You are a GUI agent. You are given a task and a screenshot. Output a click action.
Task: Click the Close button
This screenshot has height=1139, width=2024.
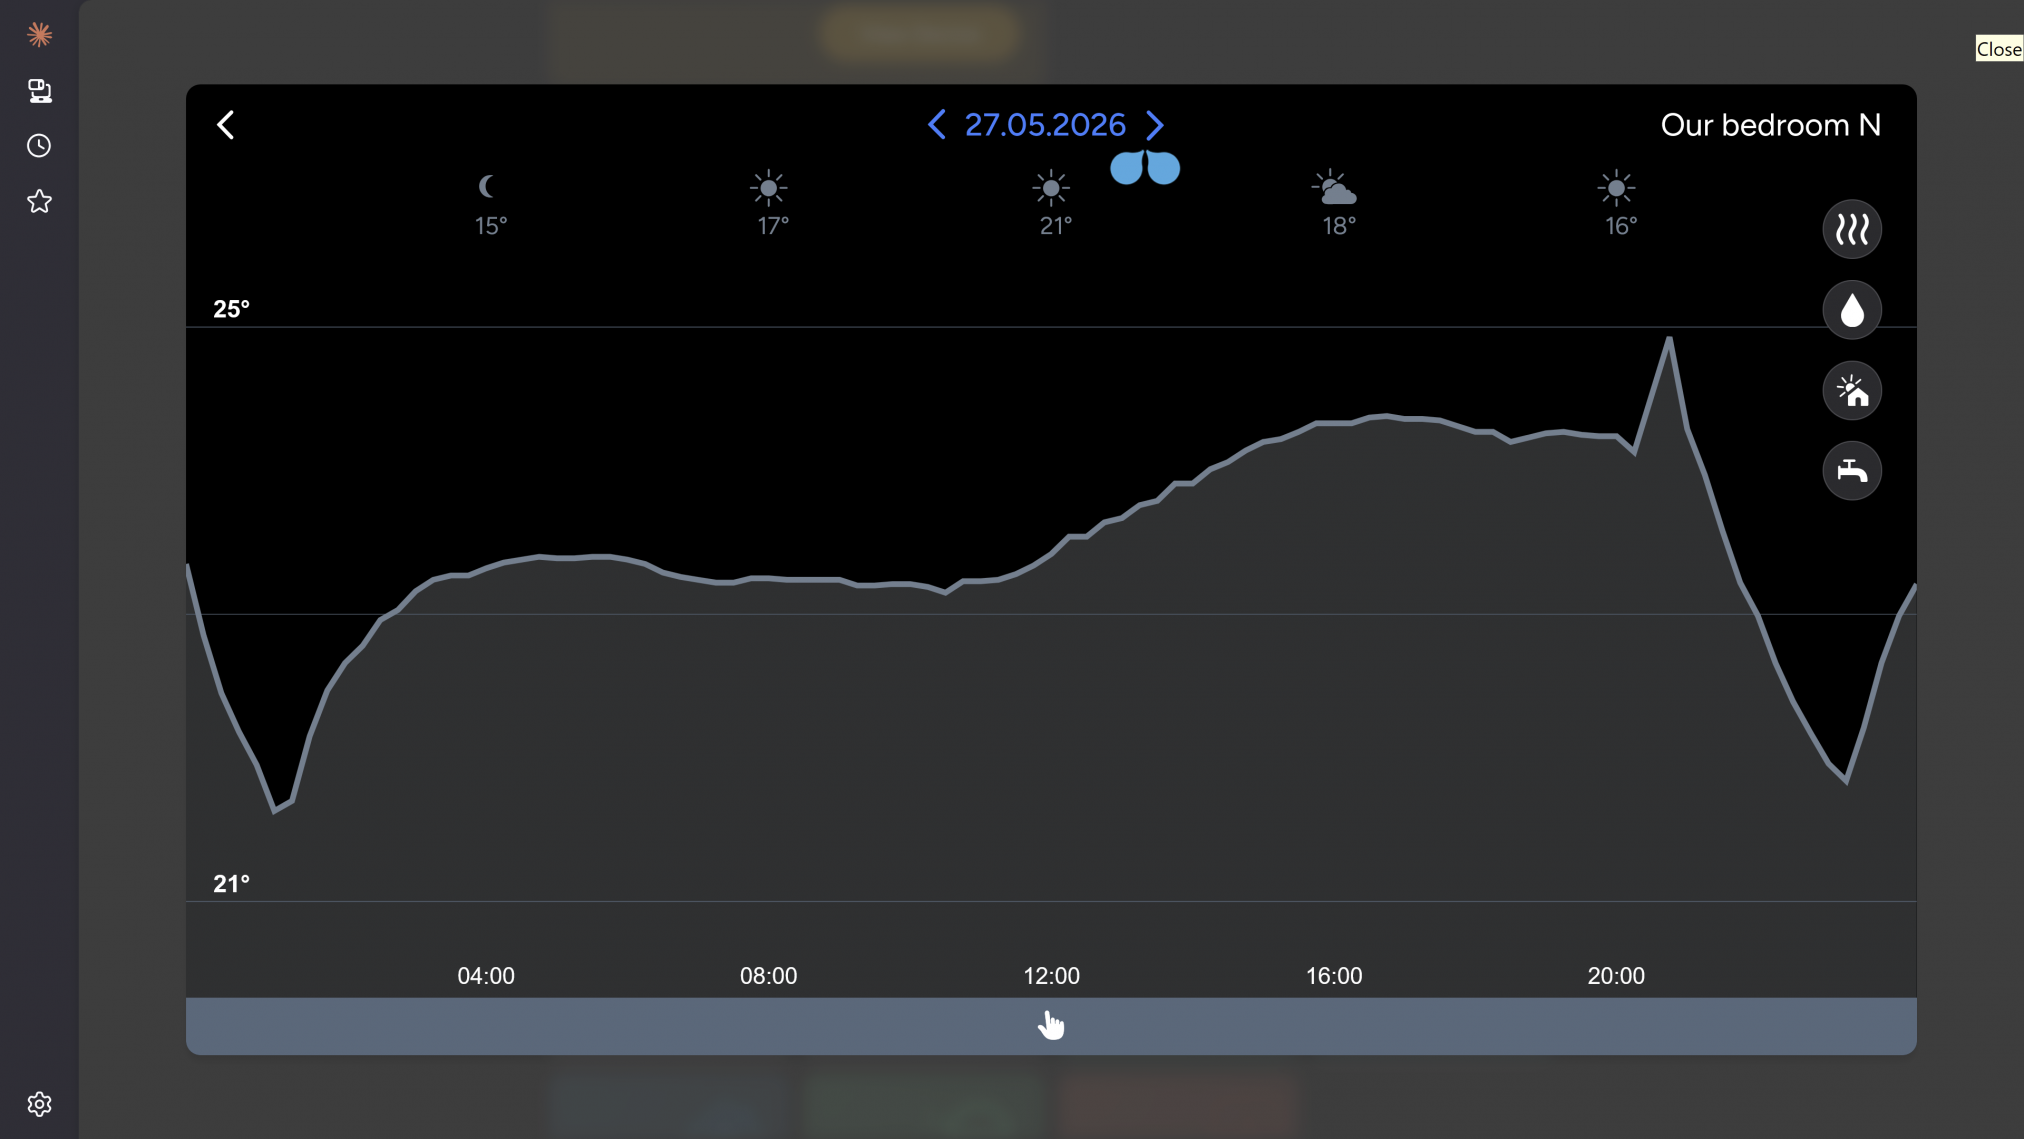[1999, 49]
